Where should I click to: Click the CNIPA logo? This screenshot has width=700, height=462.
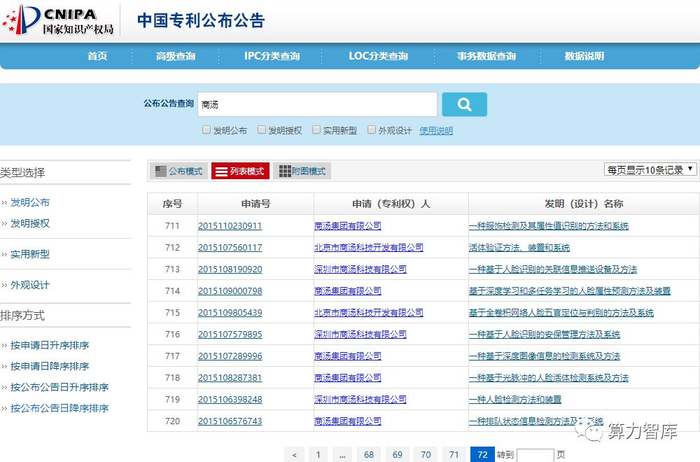point(60,19)
